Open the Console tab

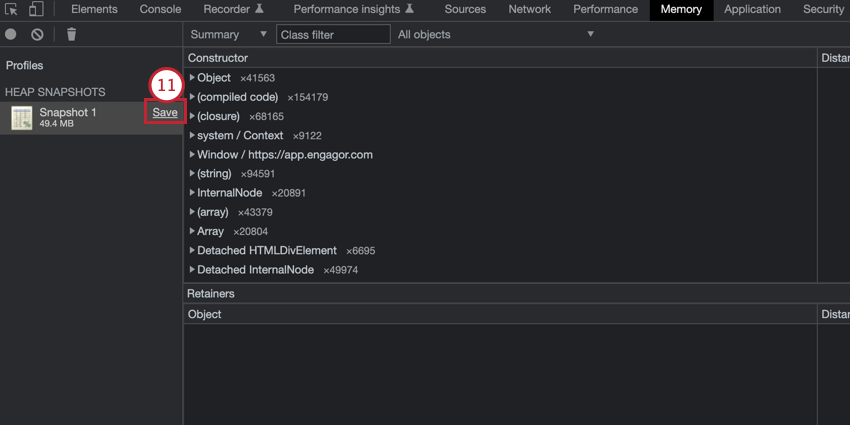tap(160, 9)
